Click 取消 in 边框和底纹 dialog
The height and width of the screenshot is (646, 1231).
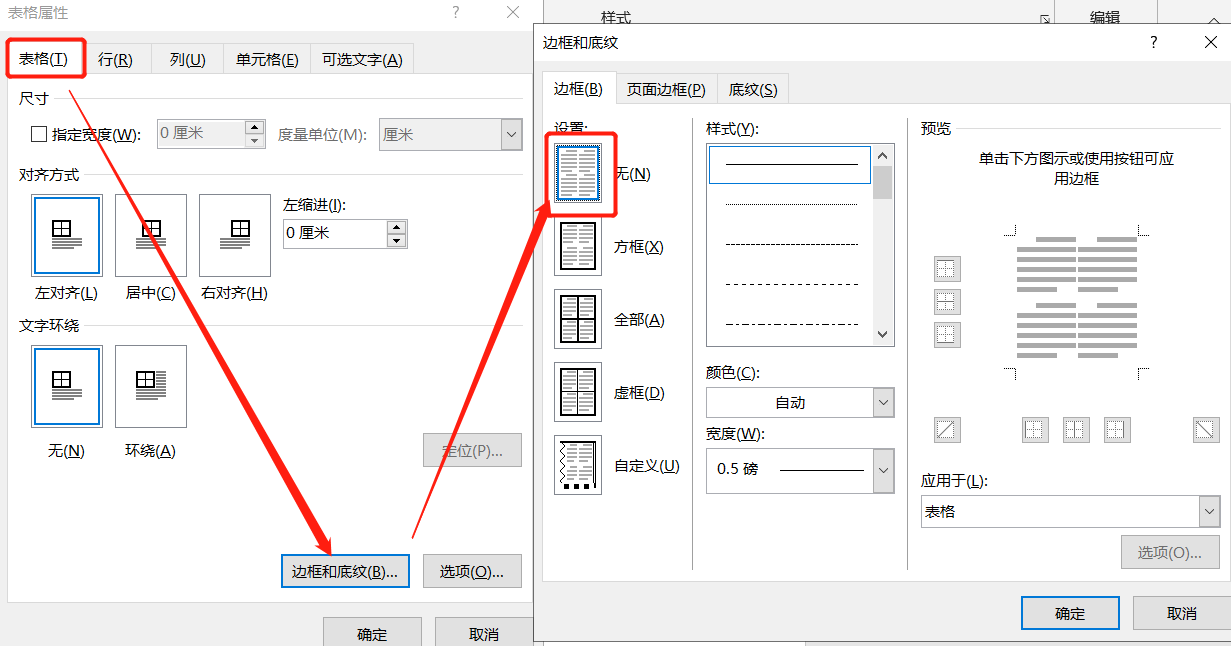click(1182, 613)
